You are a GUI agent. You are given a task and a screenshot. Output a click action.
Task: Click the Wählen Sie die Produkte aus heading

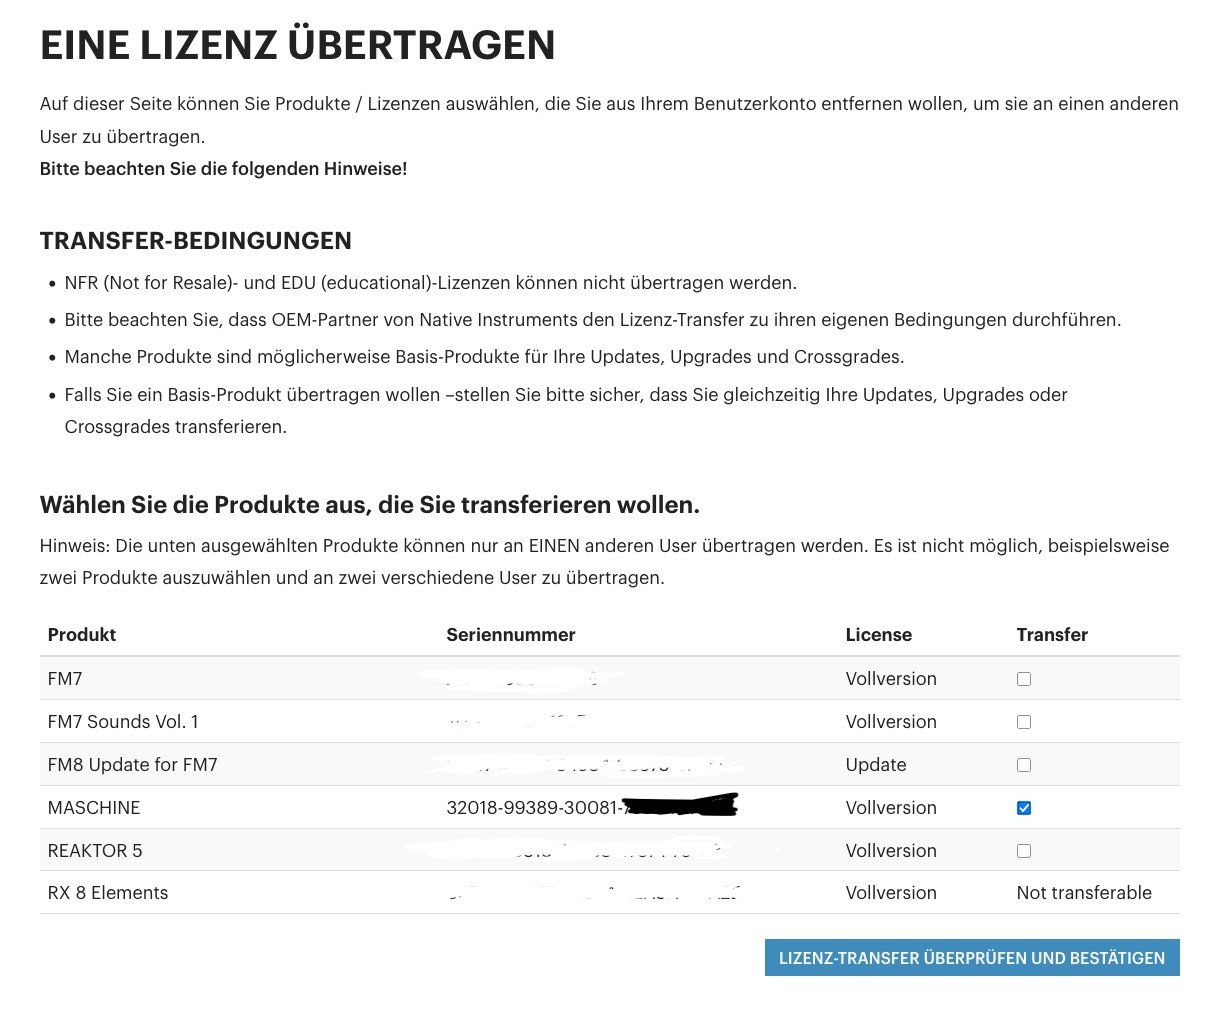tap(370, 505)
